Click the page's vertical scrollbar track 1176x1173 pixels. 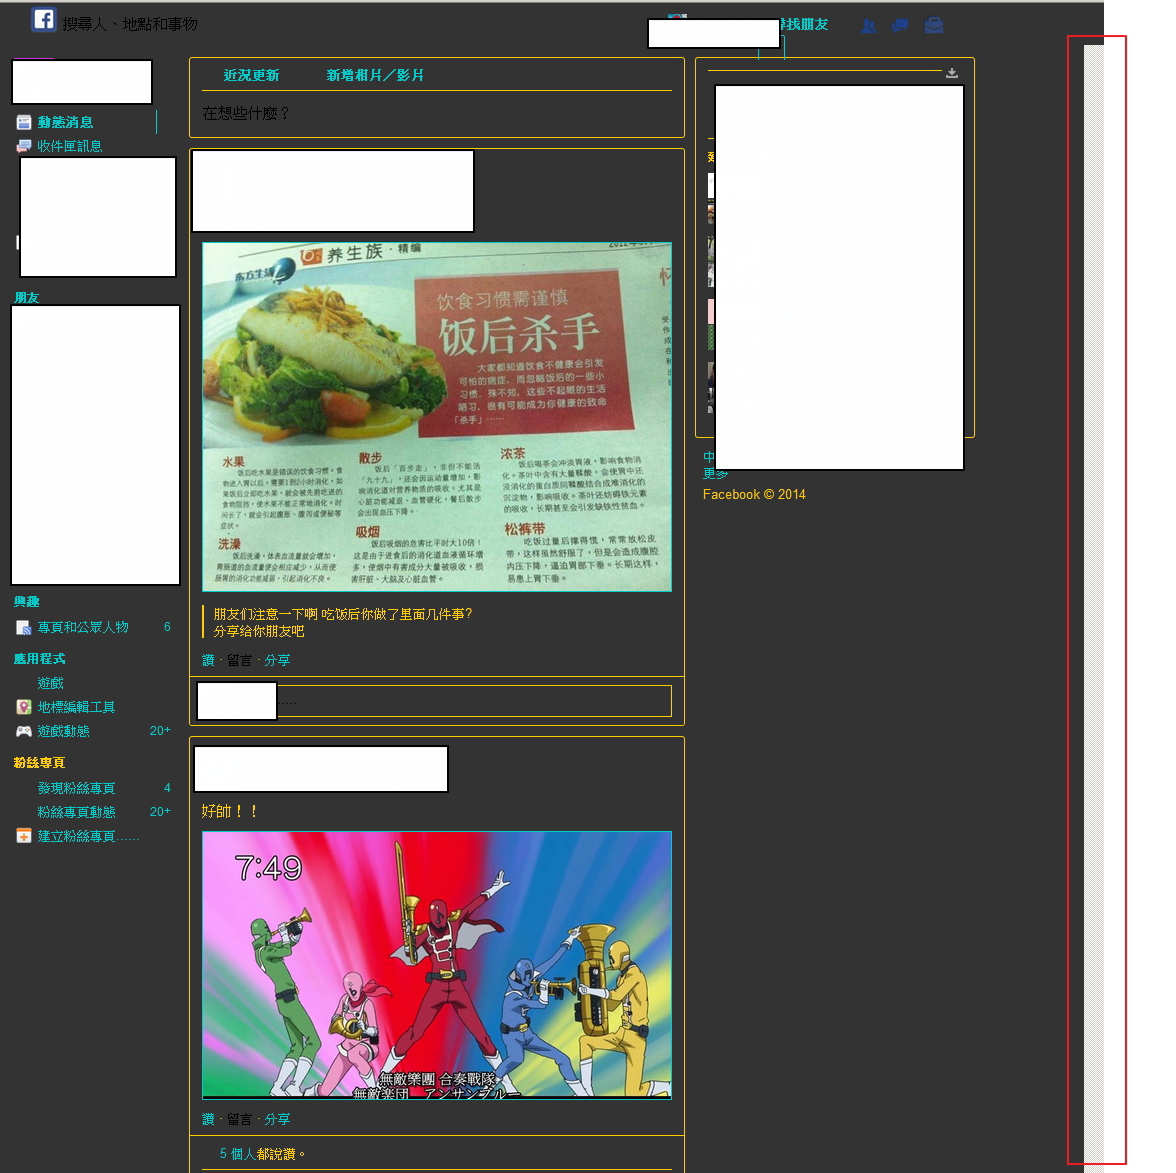[x=1094, y=604]
